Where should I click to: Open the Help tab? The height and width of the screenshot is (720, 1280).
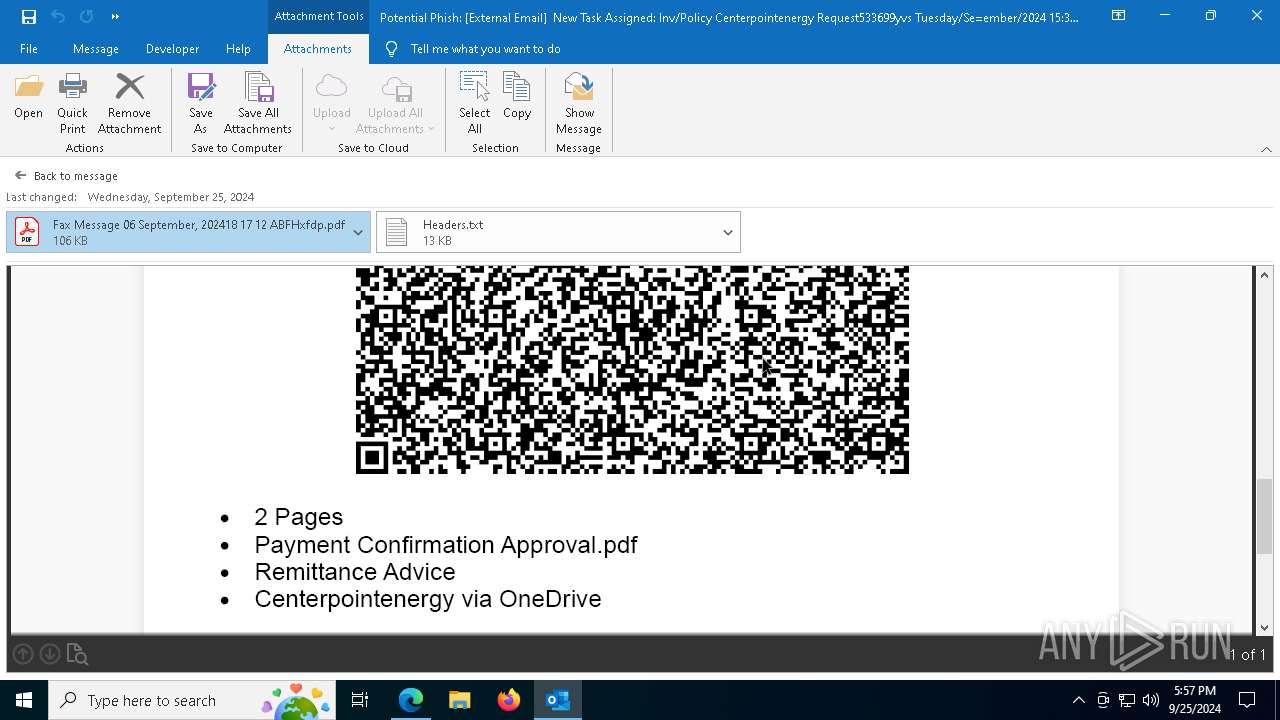point(238,48)
